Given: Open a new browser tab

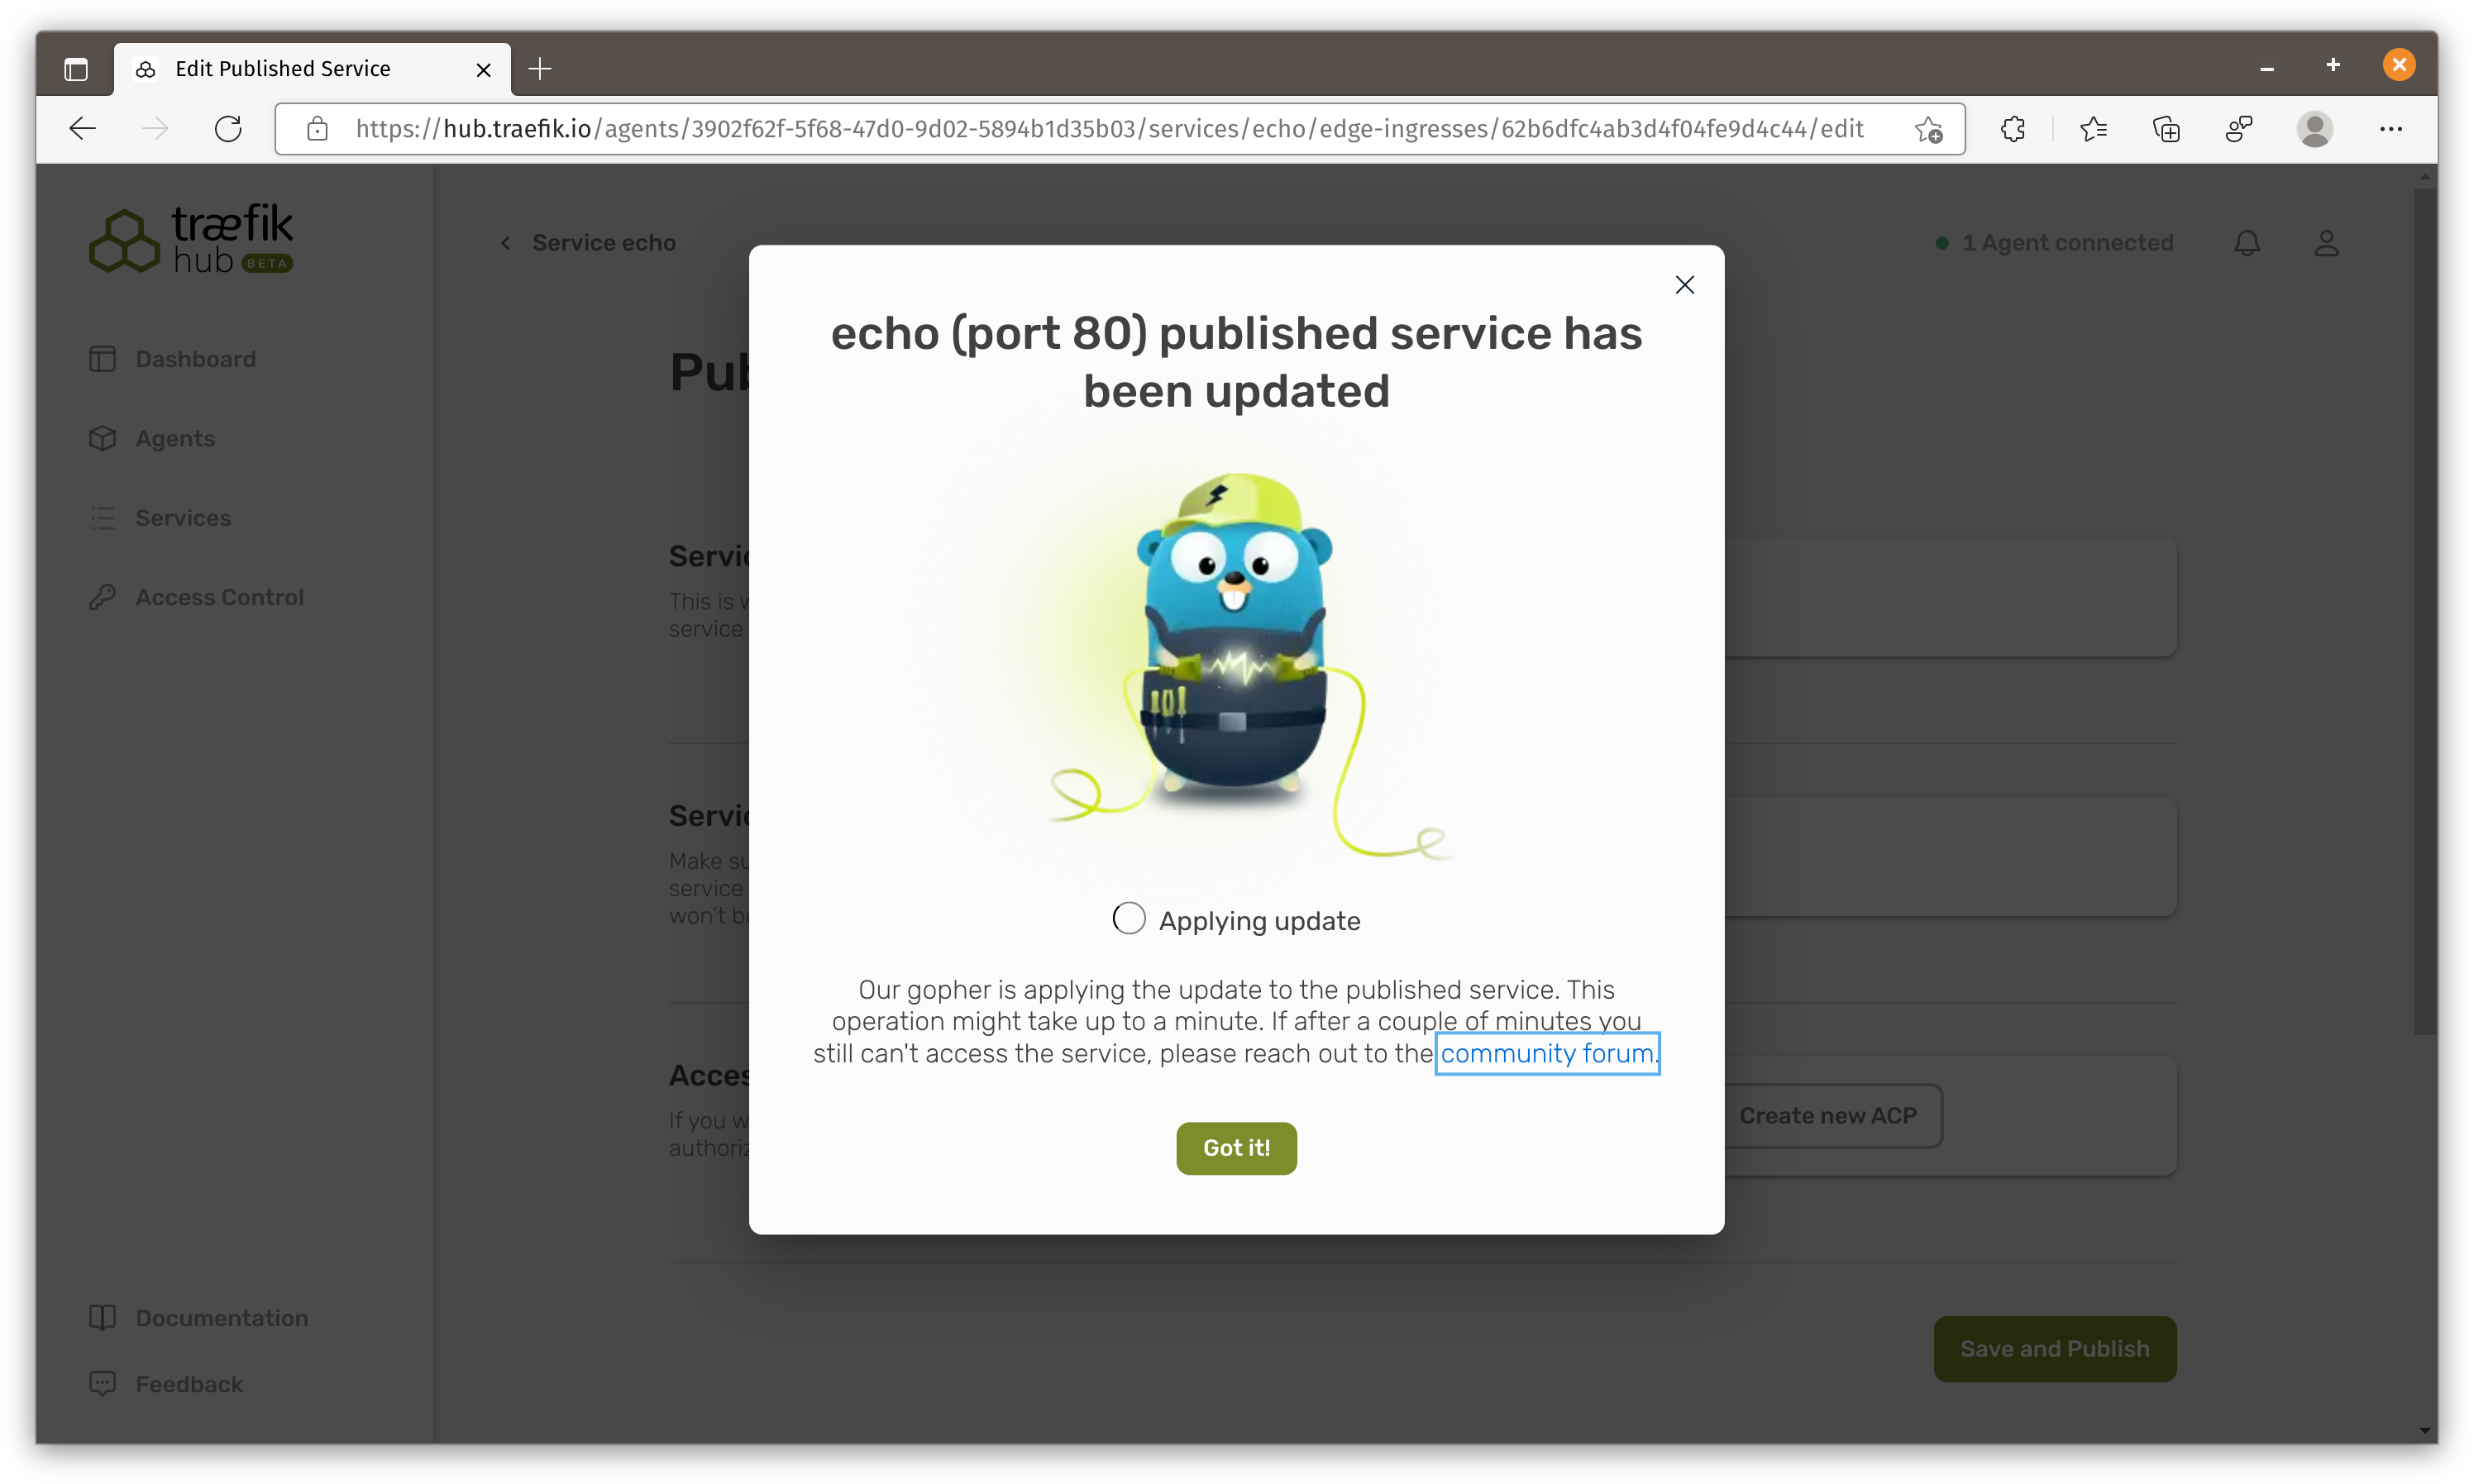Looking at the screenshot, I should coord(540,69).
